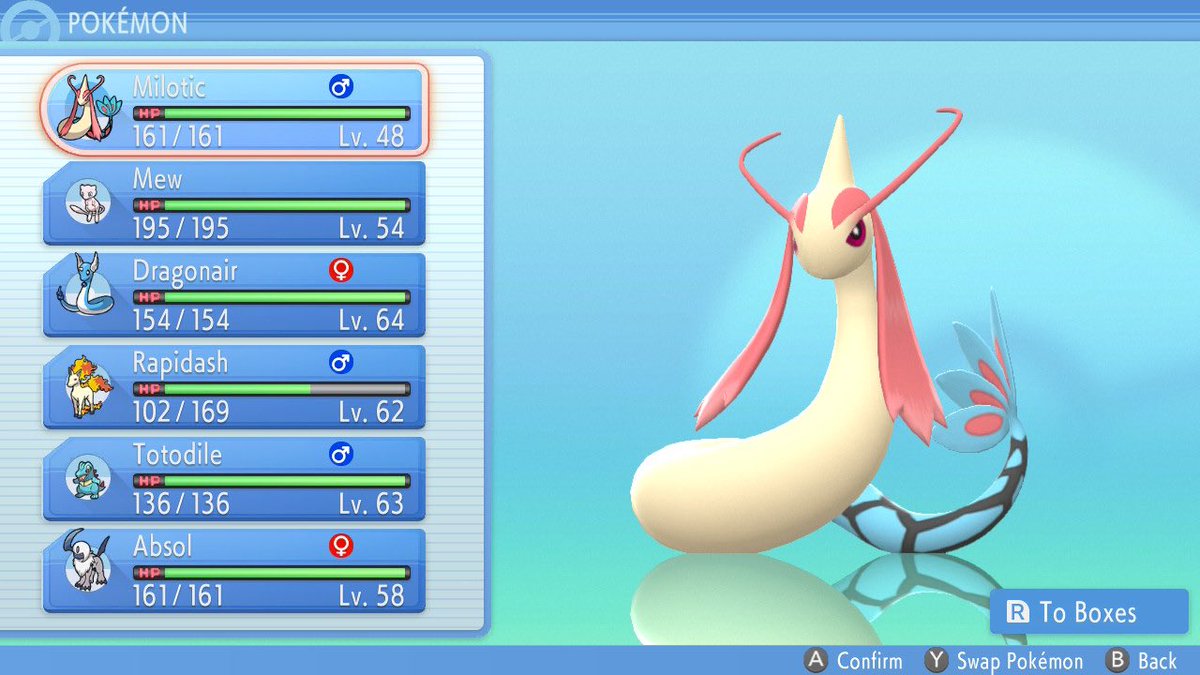The image size is (1200, 675).
Task: Click Dragonair's 154 / 154 HP value
Action: coord(181,320)
